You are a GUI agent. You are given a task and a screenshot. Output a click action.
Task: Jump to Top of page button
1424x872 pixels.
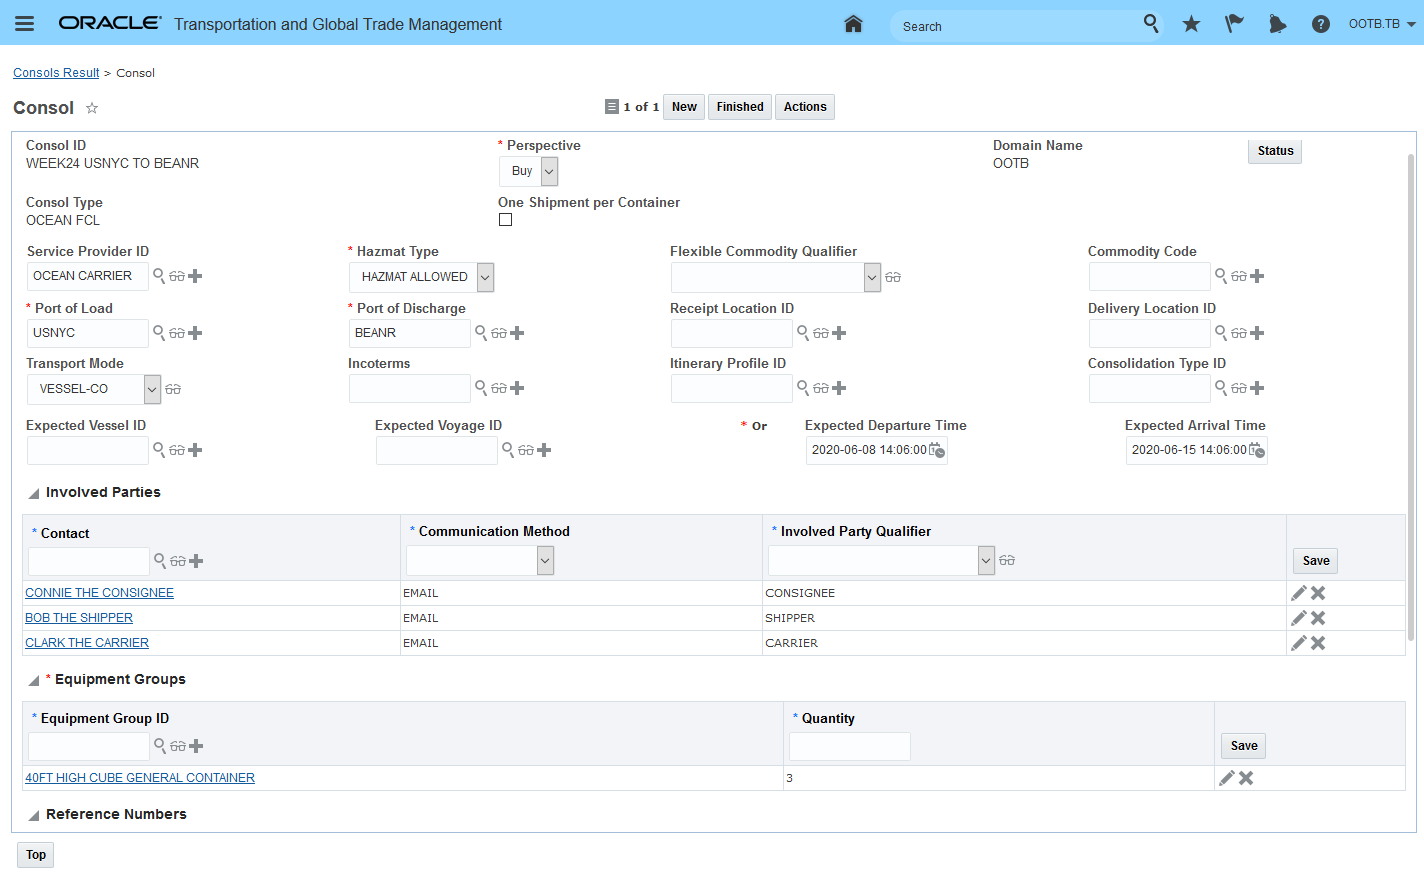[x=36, y=855]
